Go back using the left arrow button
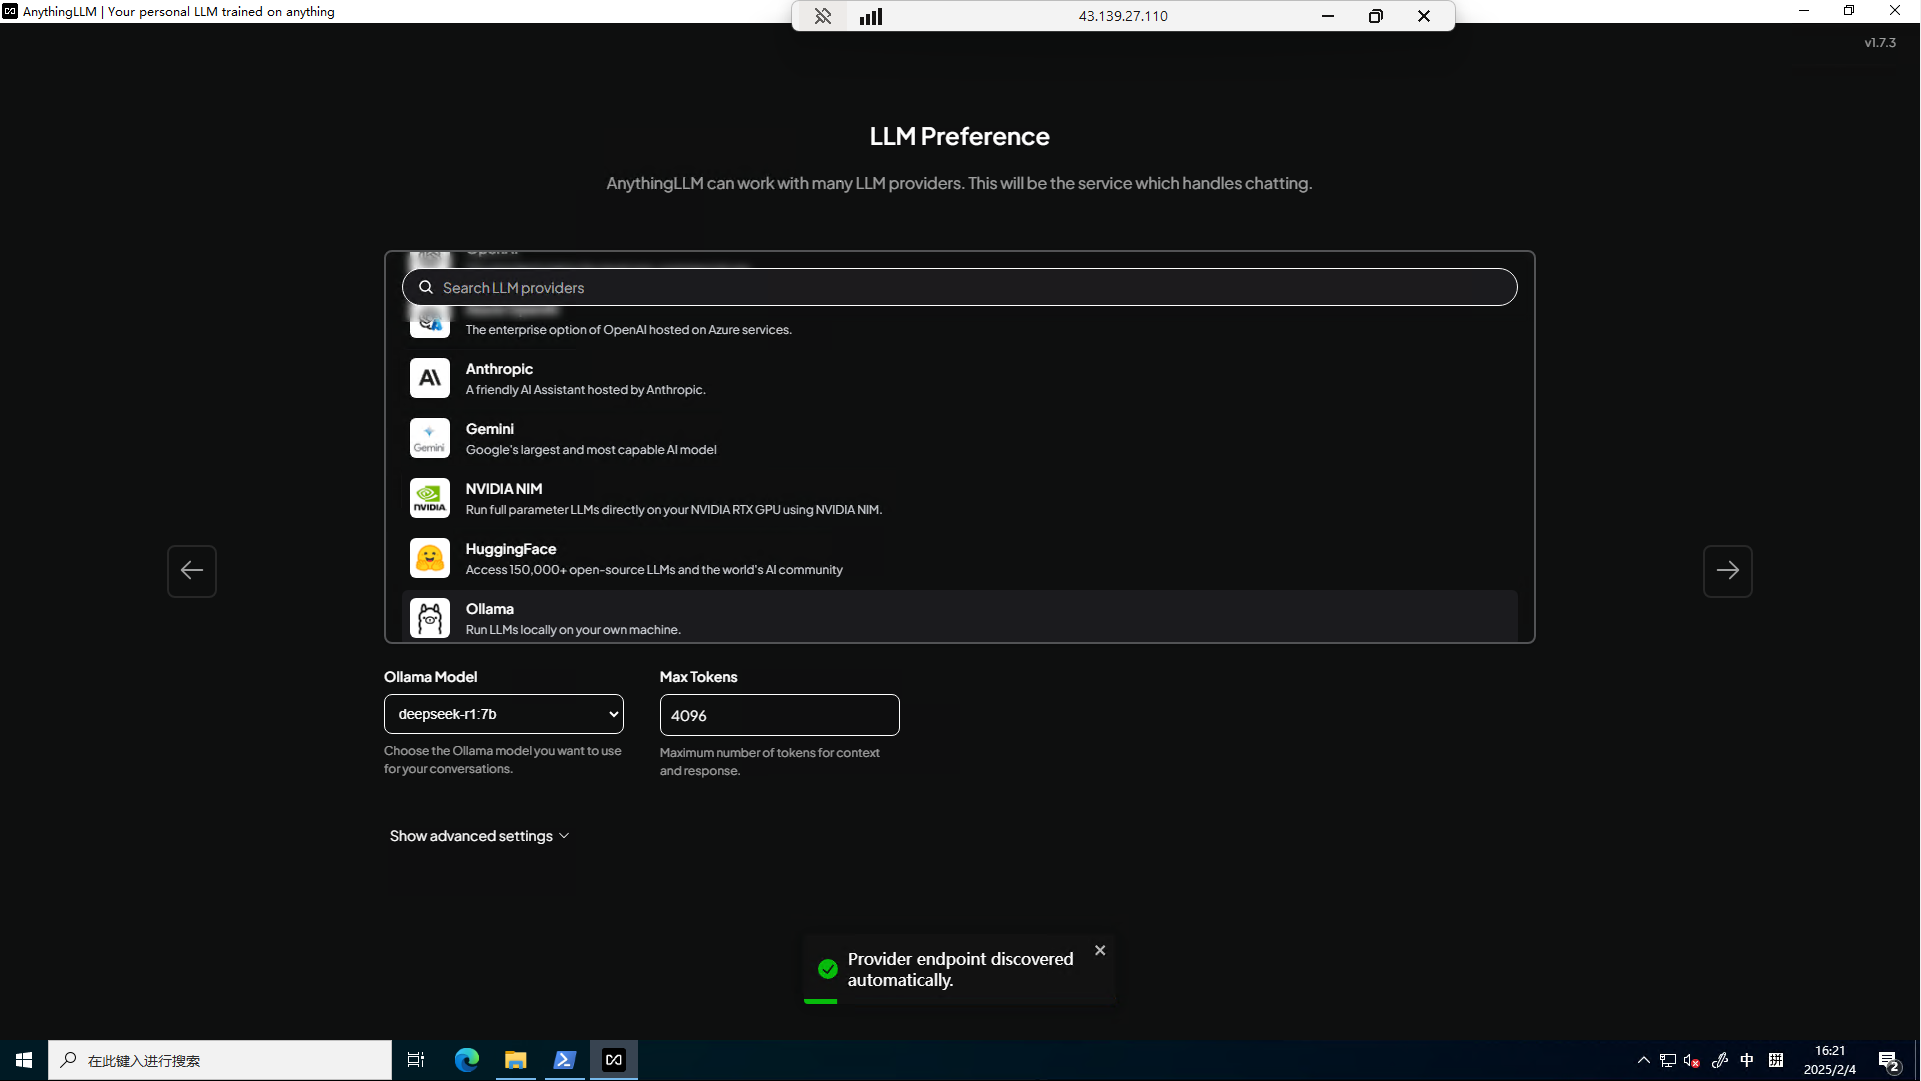This screenshot has height=1081, width=1921. point(191,570)
